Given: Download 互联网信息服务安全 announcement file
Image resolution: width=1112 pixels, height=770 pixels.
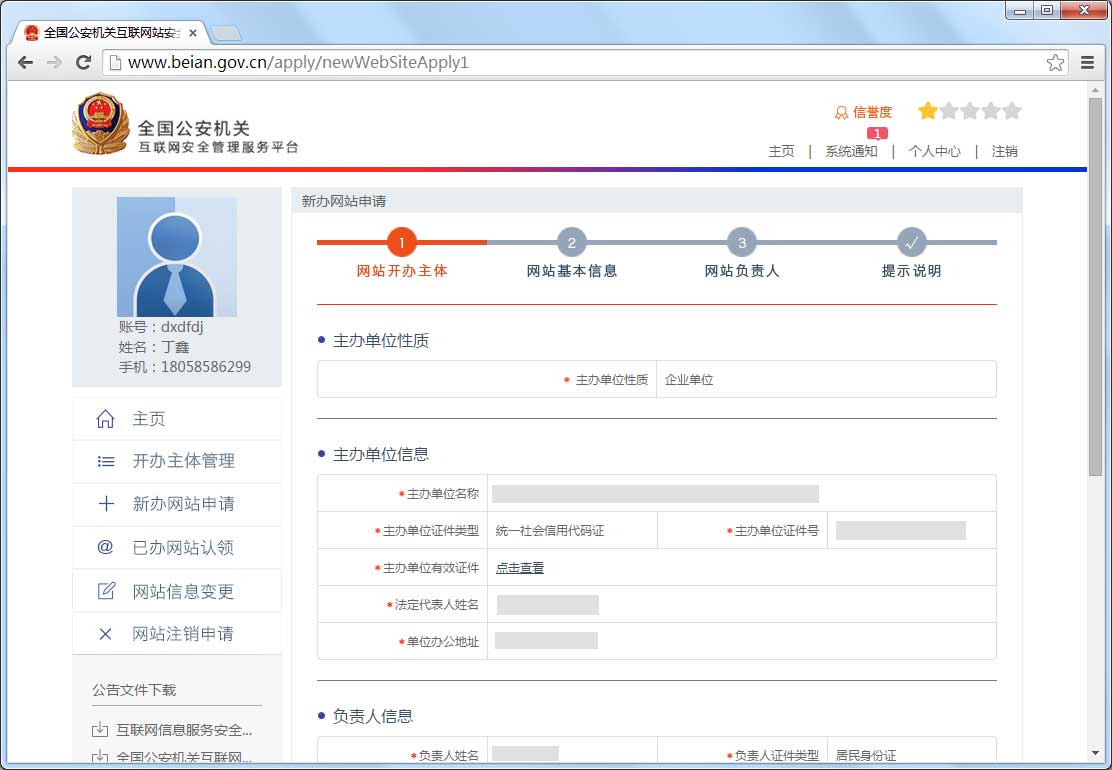Looking at the screenshot, I should pyautogui.click(x=184, y=730).
